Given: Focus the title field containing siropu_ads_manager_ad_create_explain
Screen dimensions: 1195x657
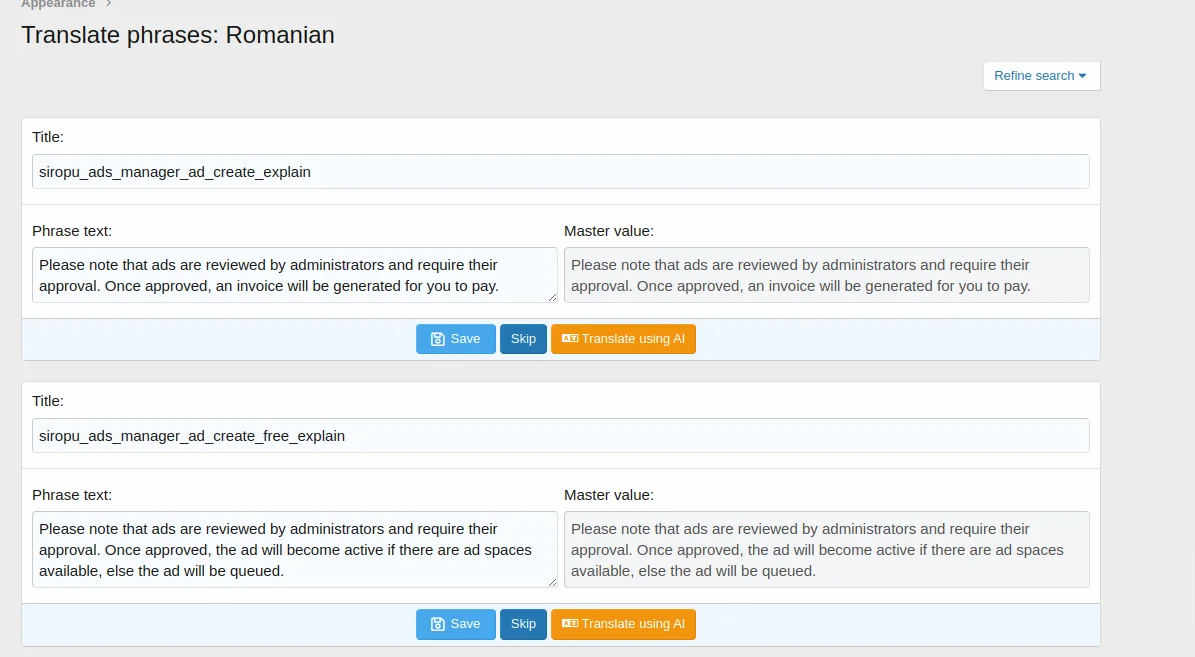Looking at the screenshot, I should pyautogui.click(x=560, y=172).
